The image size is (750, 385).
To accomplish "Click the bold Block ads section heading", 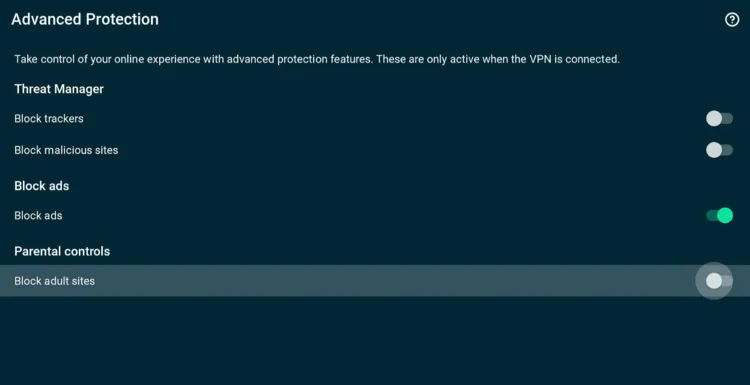I will [42, 186].
